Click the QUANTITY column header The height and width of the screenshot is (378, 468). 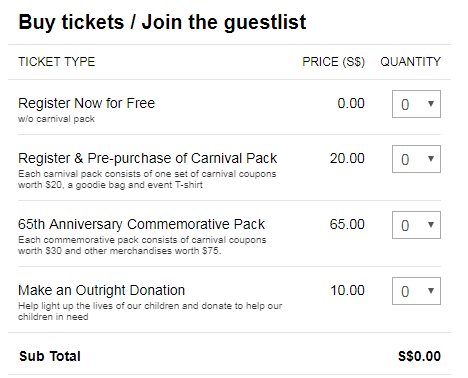click(x=411, y=62)
